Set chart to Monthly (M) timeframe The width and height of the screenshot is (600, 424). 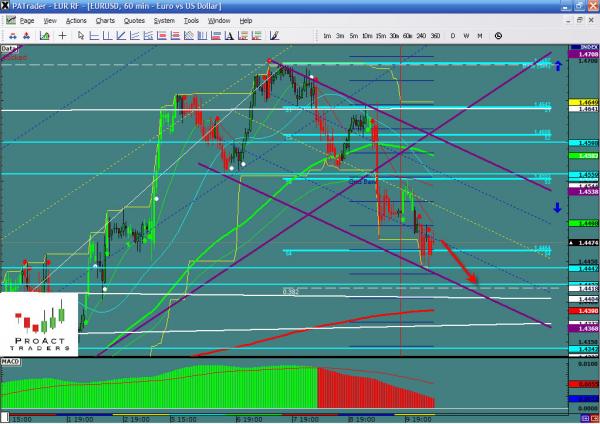(481, 35)
